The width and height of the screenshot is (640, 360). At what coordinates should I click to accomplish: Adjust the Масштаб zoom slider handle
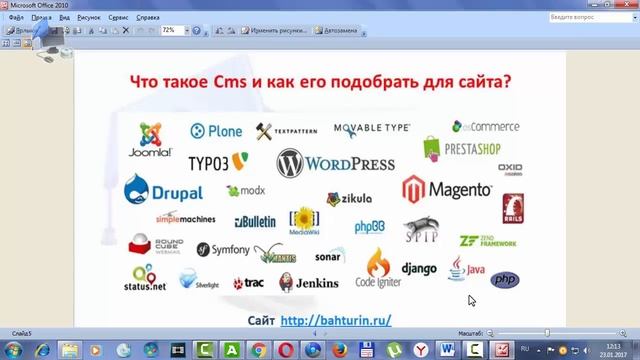547,333
